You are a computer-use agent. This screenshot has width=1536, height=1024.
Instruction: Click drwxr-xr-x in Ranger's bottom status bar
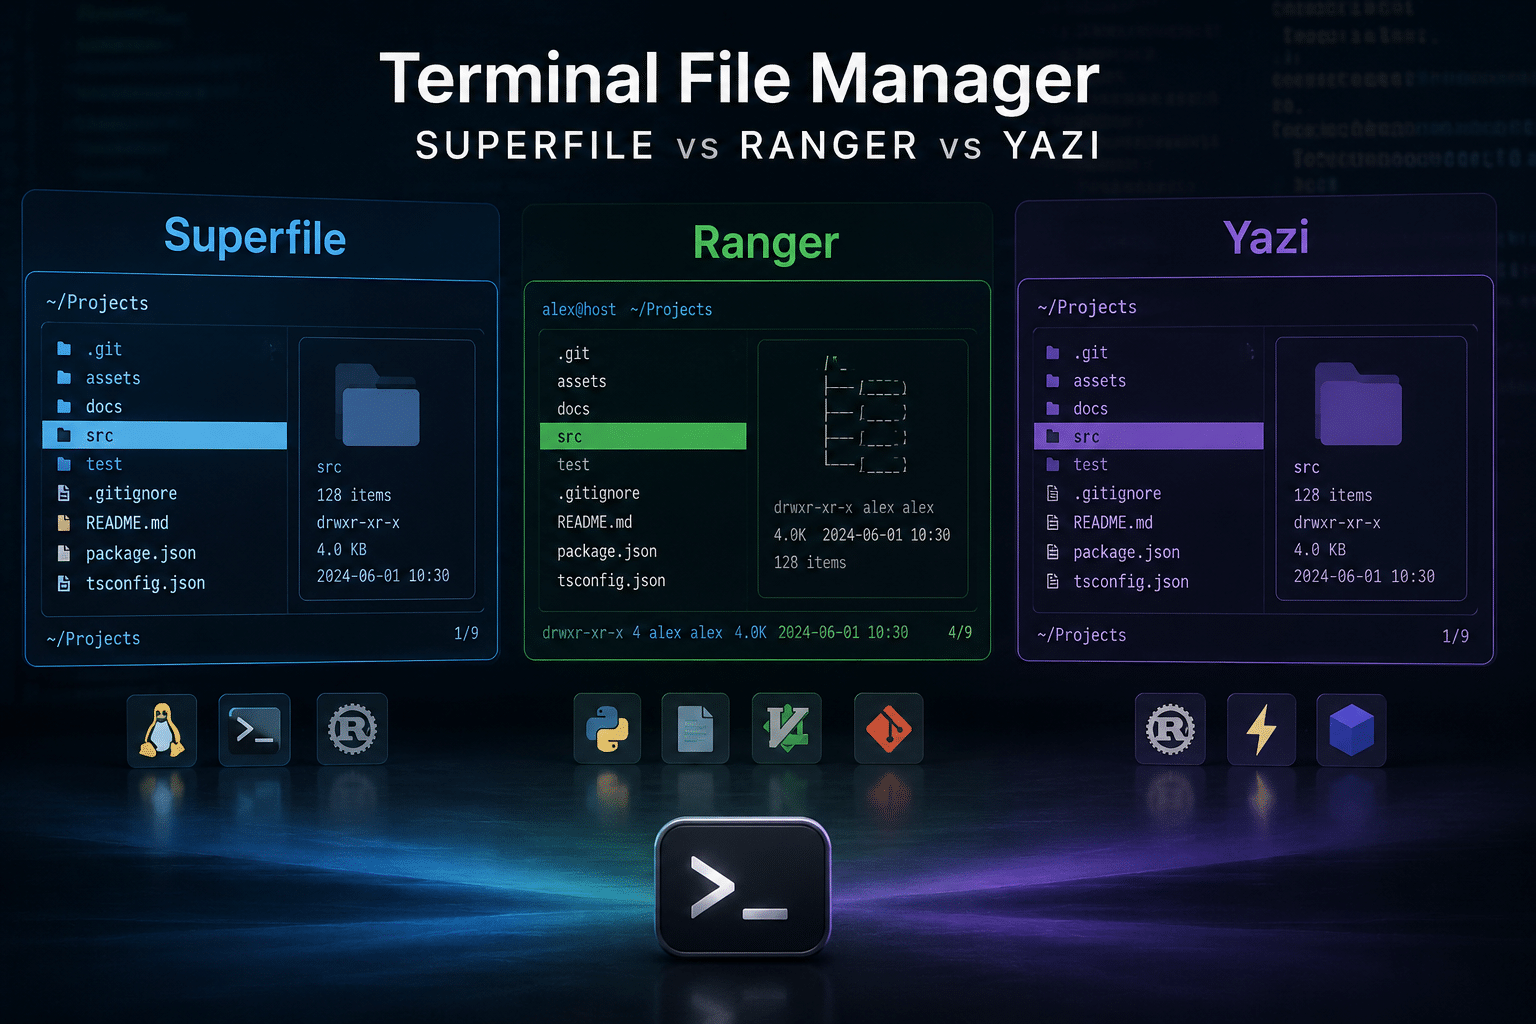583,632
